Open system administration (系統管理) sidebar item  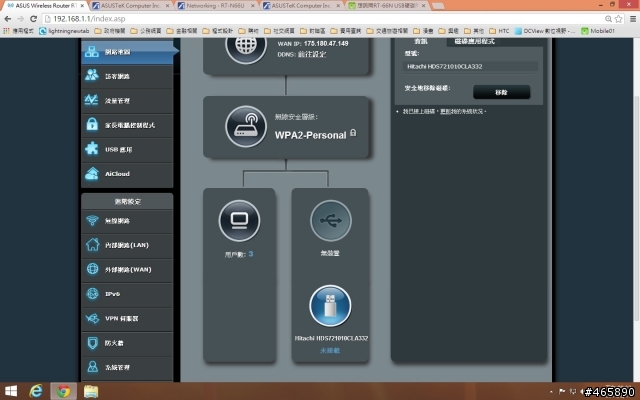click(127, 367)
